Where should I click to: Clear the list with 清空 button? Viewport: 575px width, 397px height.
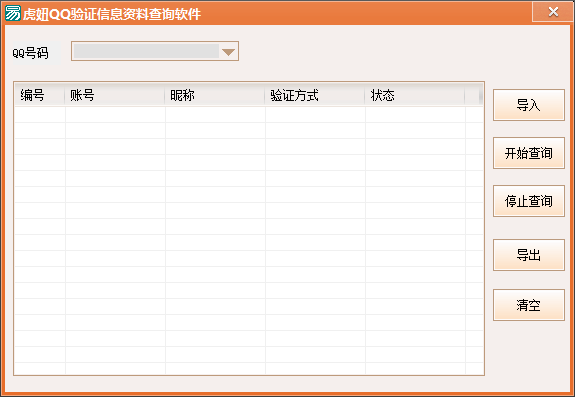point(528,305)
